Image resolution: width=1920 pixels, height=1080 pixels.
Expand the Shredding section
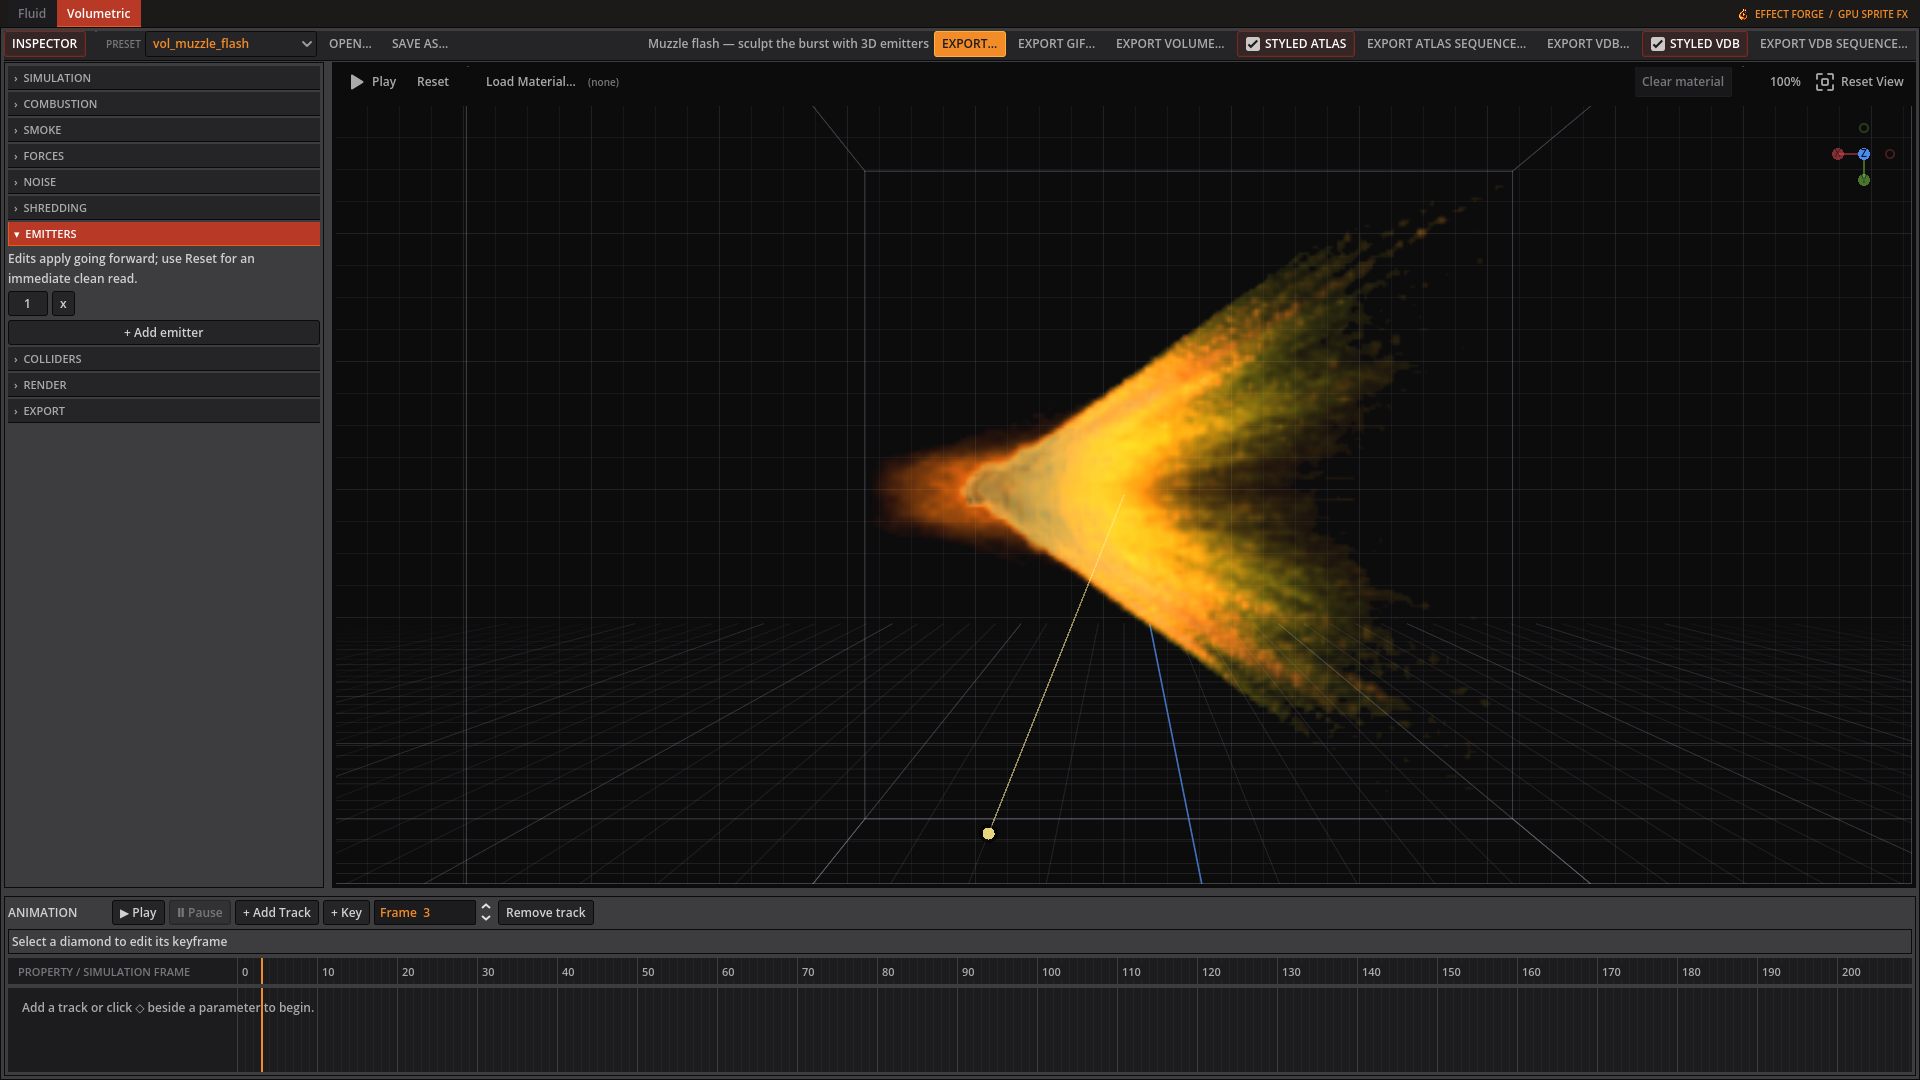pos(164,208)
